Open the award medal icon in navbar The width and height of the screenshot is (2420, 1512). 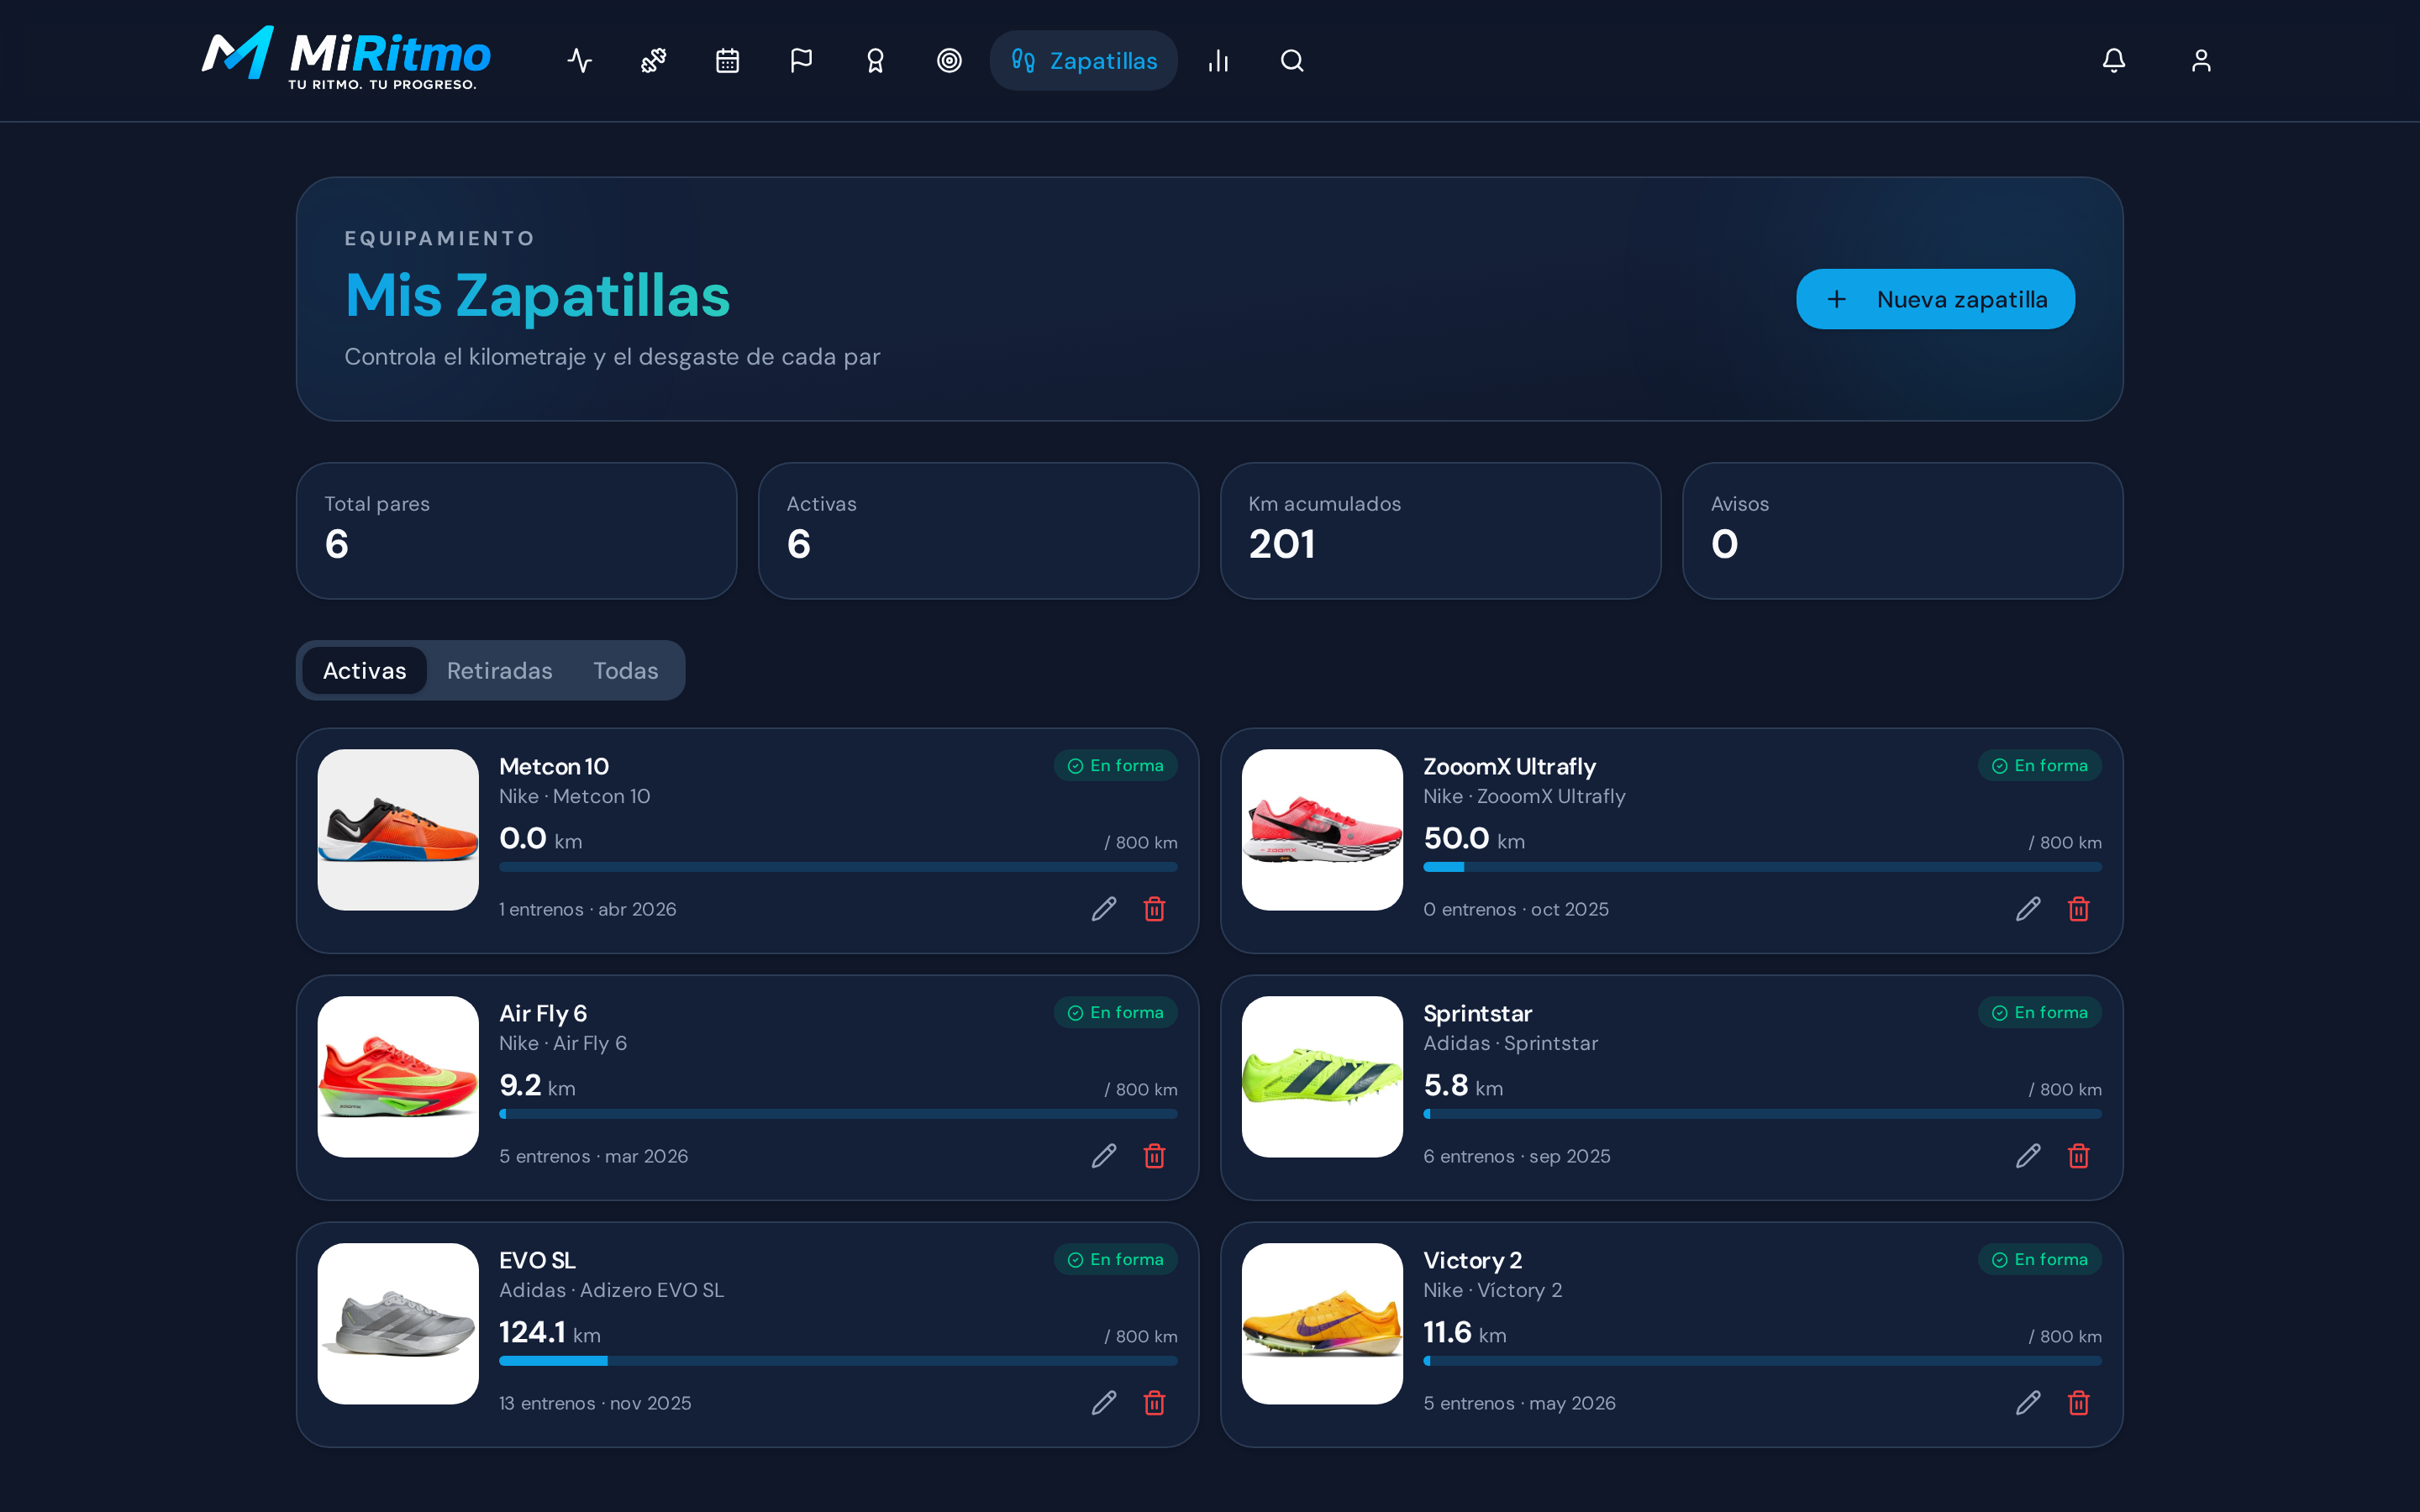[x=876, y=61]
